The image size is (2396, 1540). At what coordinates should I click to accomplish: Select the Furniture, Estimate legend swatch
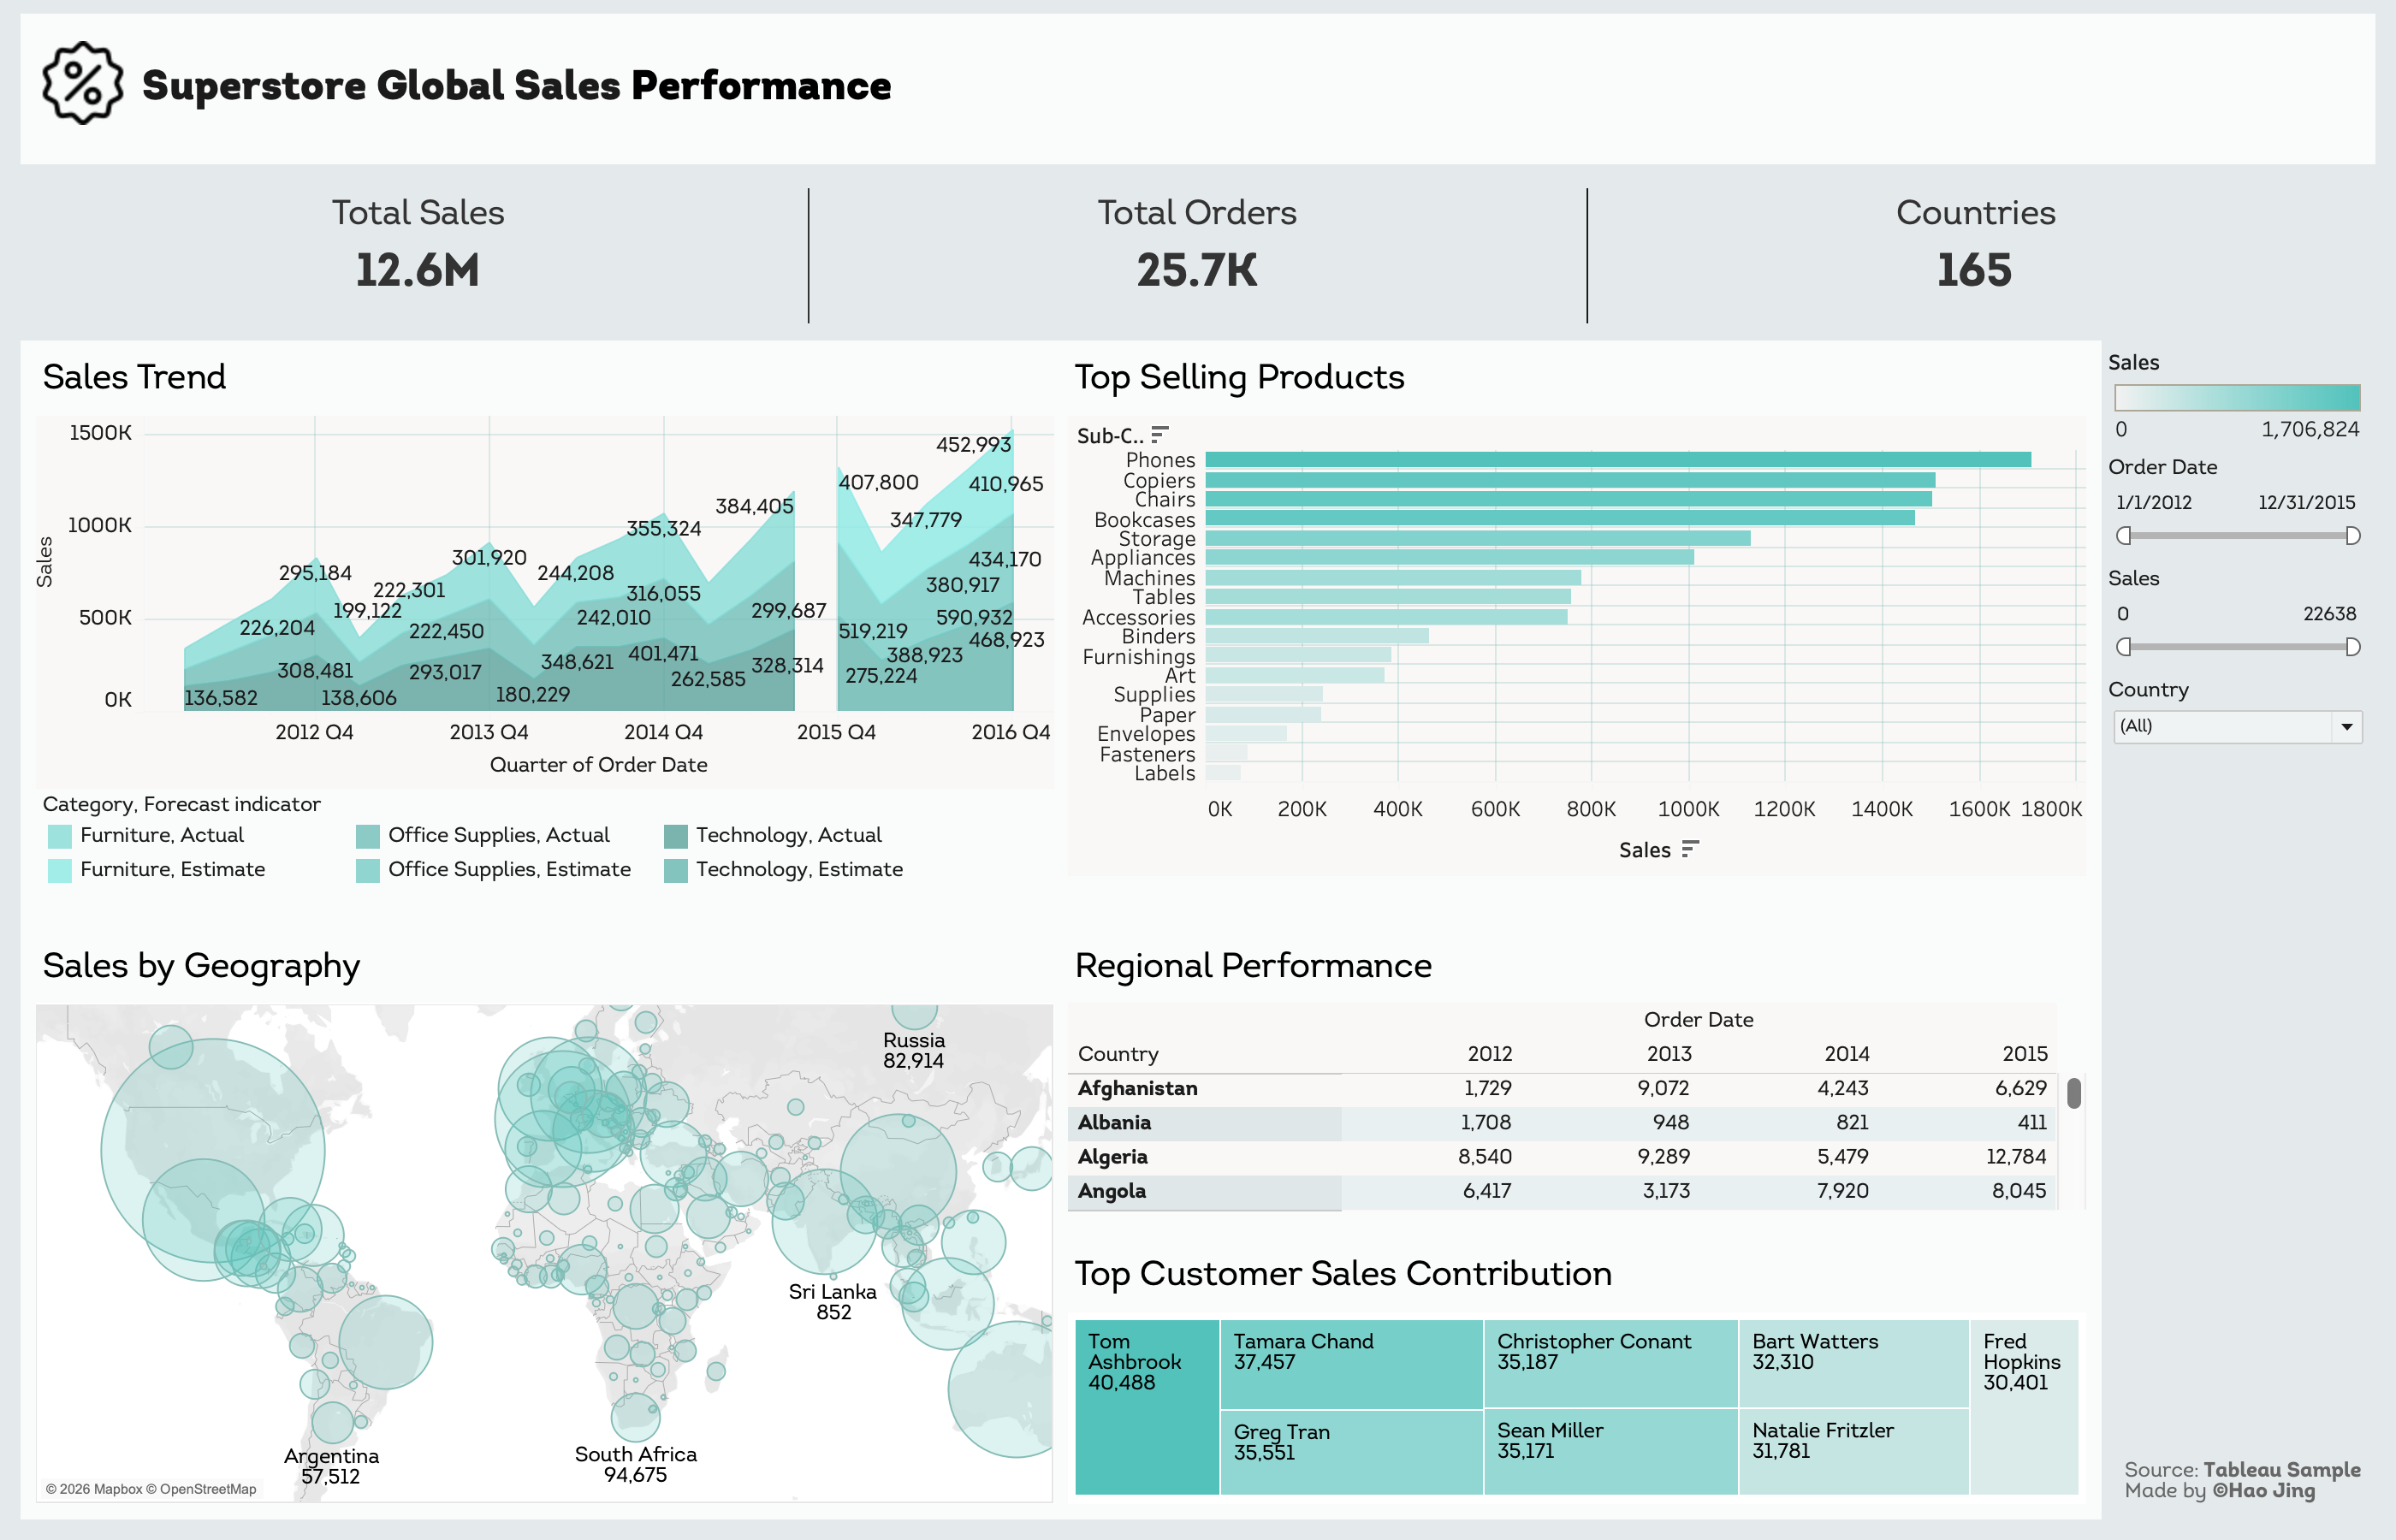pyautogui.click(x=60, y=870)
